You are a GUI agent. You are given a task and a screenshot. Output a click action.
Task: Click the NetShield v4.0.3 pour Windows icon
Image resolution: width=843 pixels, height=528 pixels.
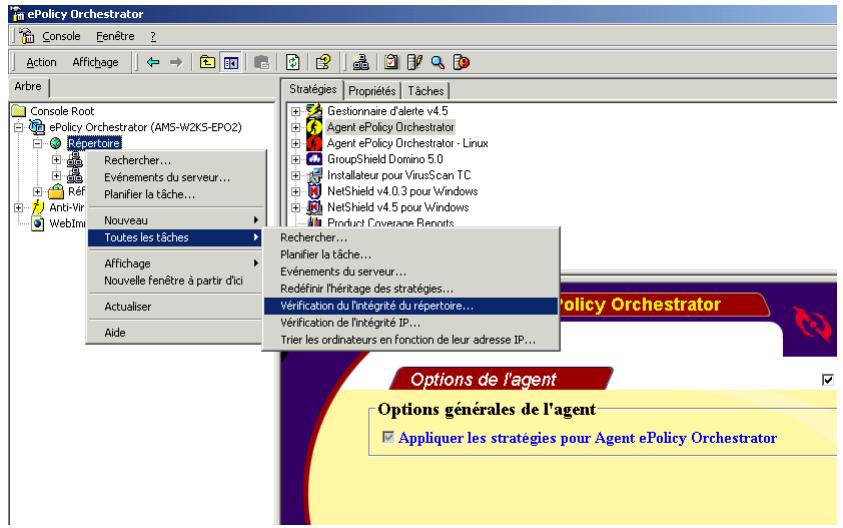pyautogui.click(x=314, y=191)
